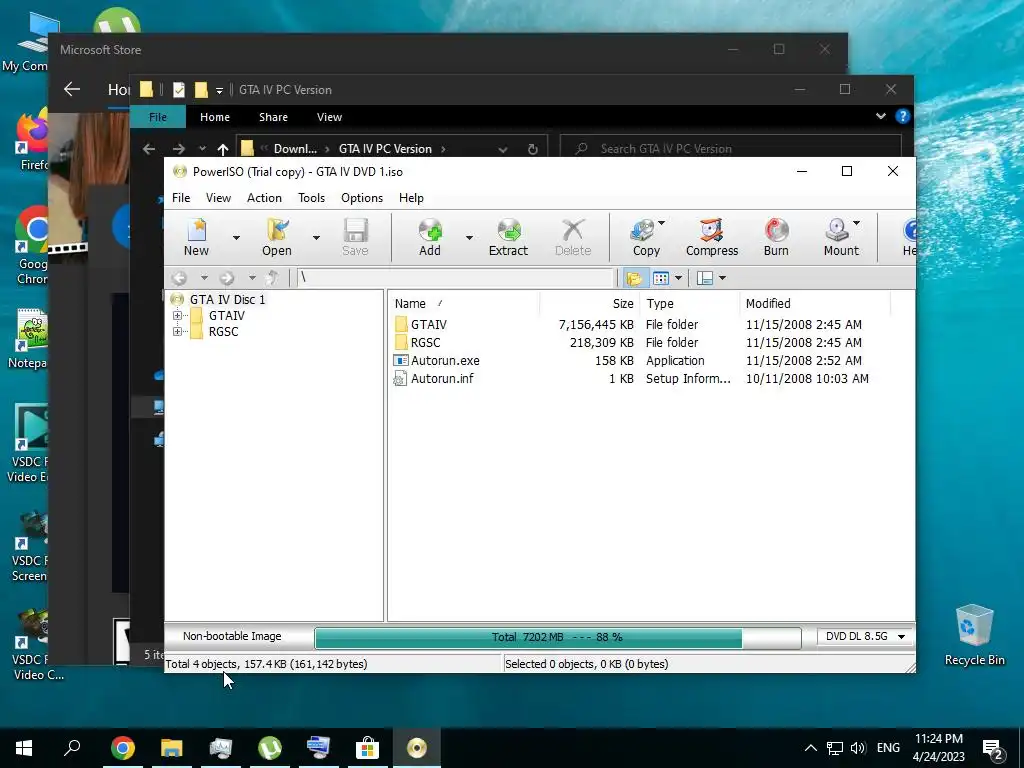This screenshot has height=768, width=1024.
Task: Click the Help toolbar icon in PowerISO
Action: [909, 237]
